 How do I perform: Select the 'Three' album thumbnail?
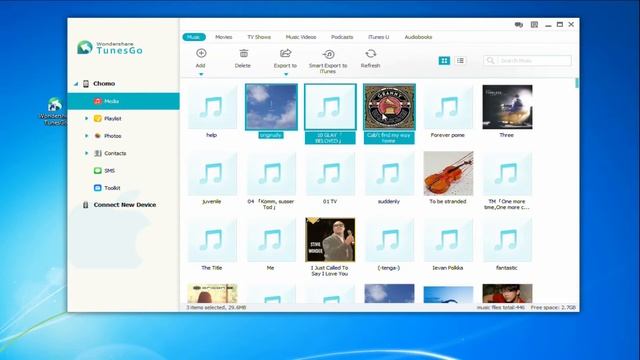pyautogui.click(x=507, y=107)
